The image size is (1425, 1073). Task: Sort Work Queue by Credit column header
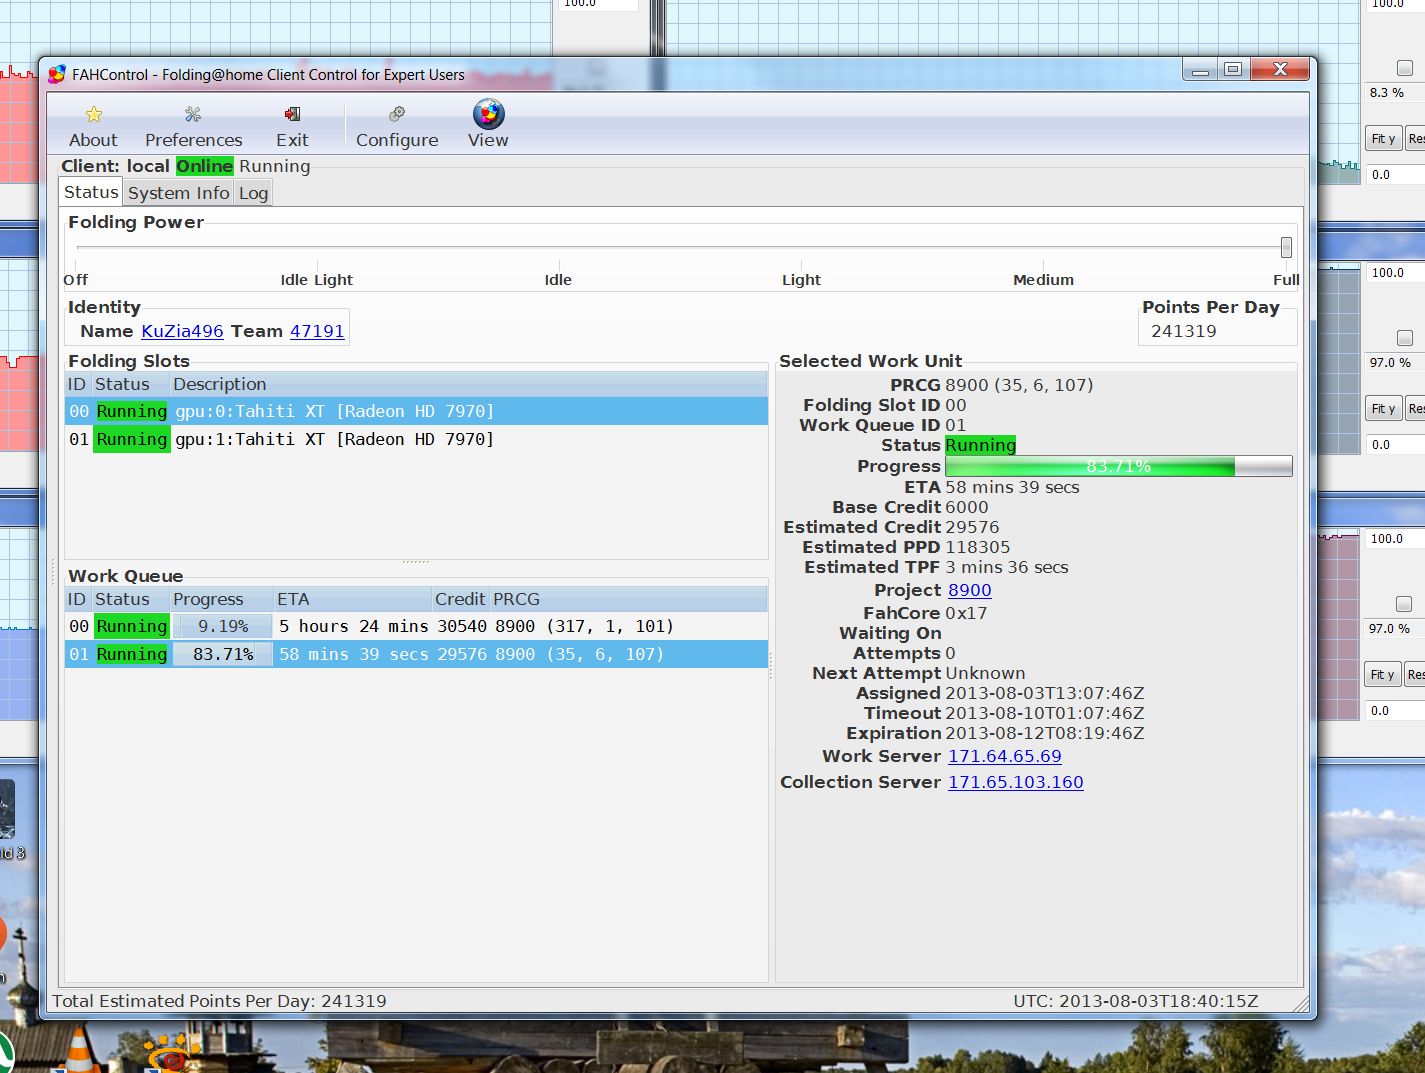pos(460,599)
